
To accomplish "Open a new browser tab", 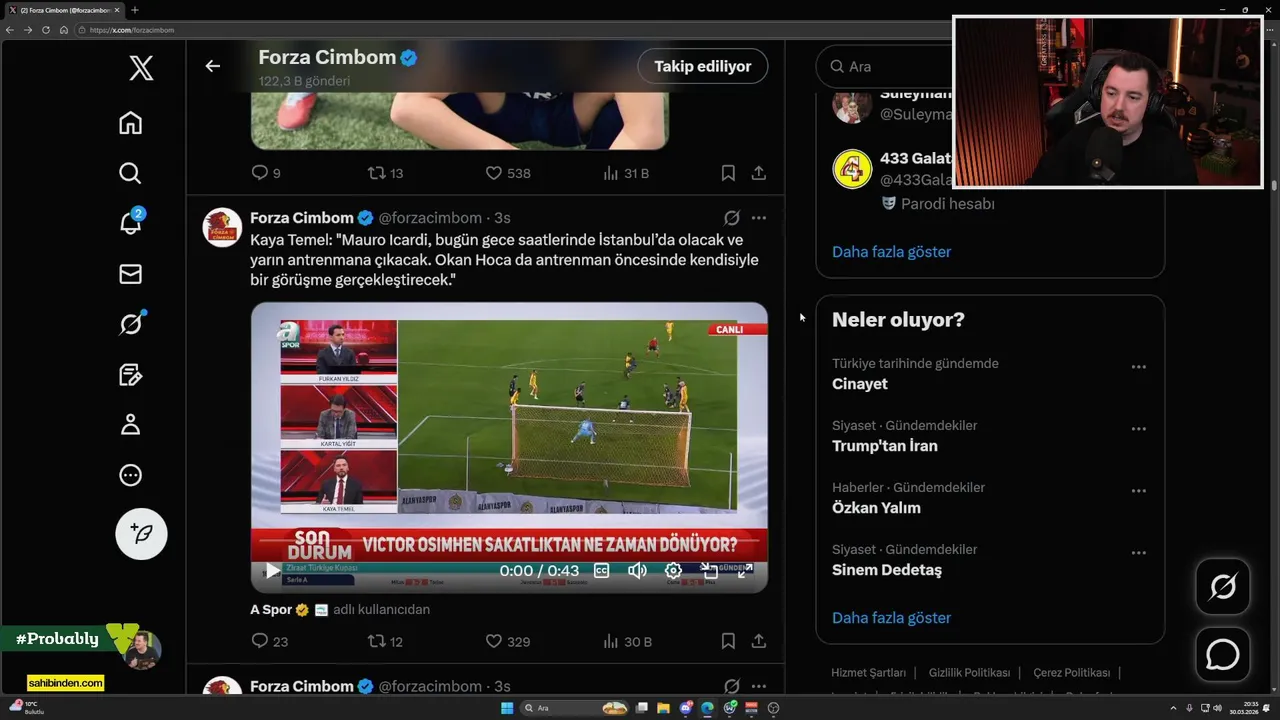I will [x=135, y=10].
